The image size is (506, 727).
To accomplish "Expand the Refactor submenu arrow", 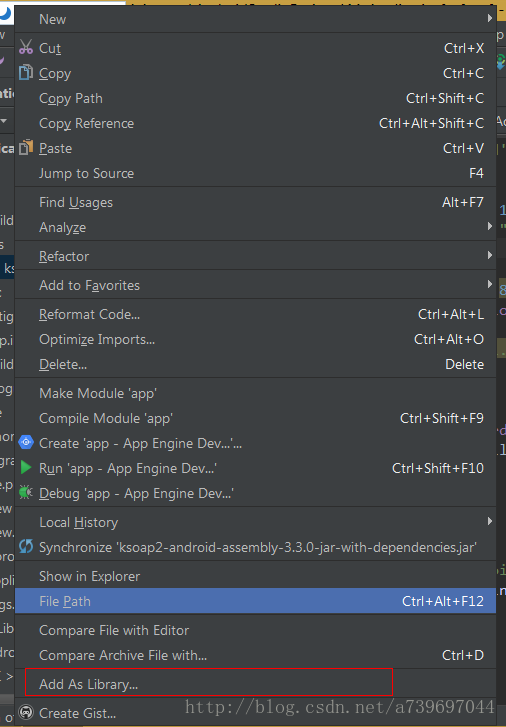I will (x=490, y=255).
